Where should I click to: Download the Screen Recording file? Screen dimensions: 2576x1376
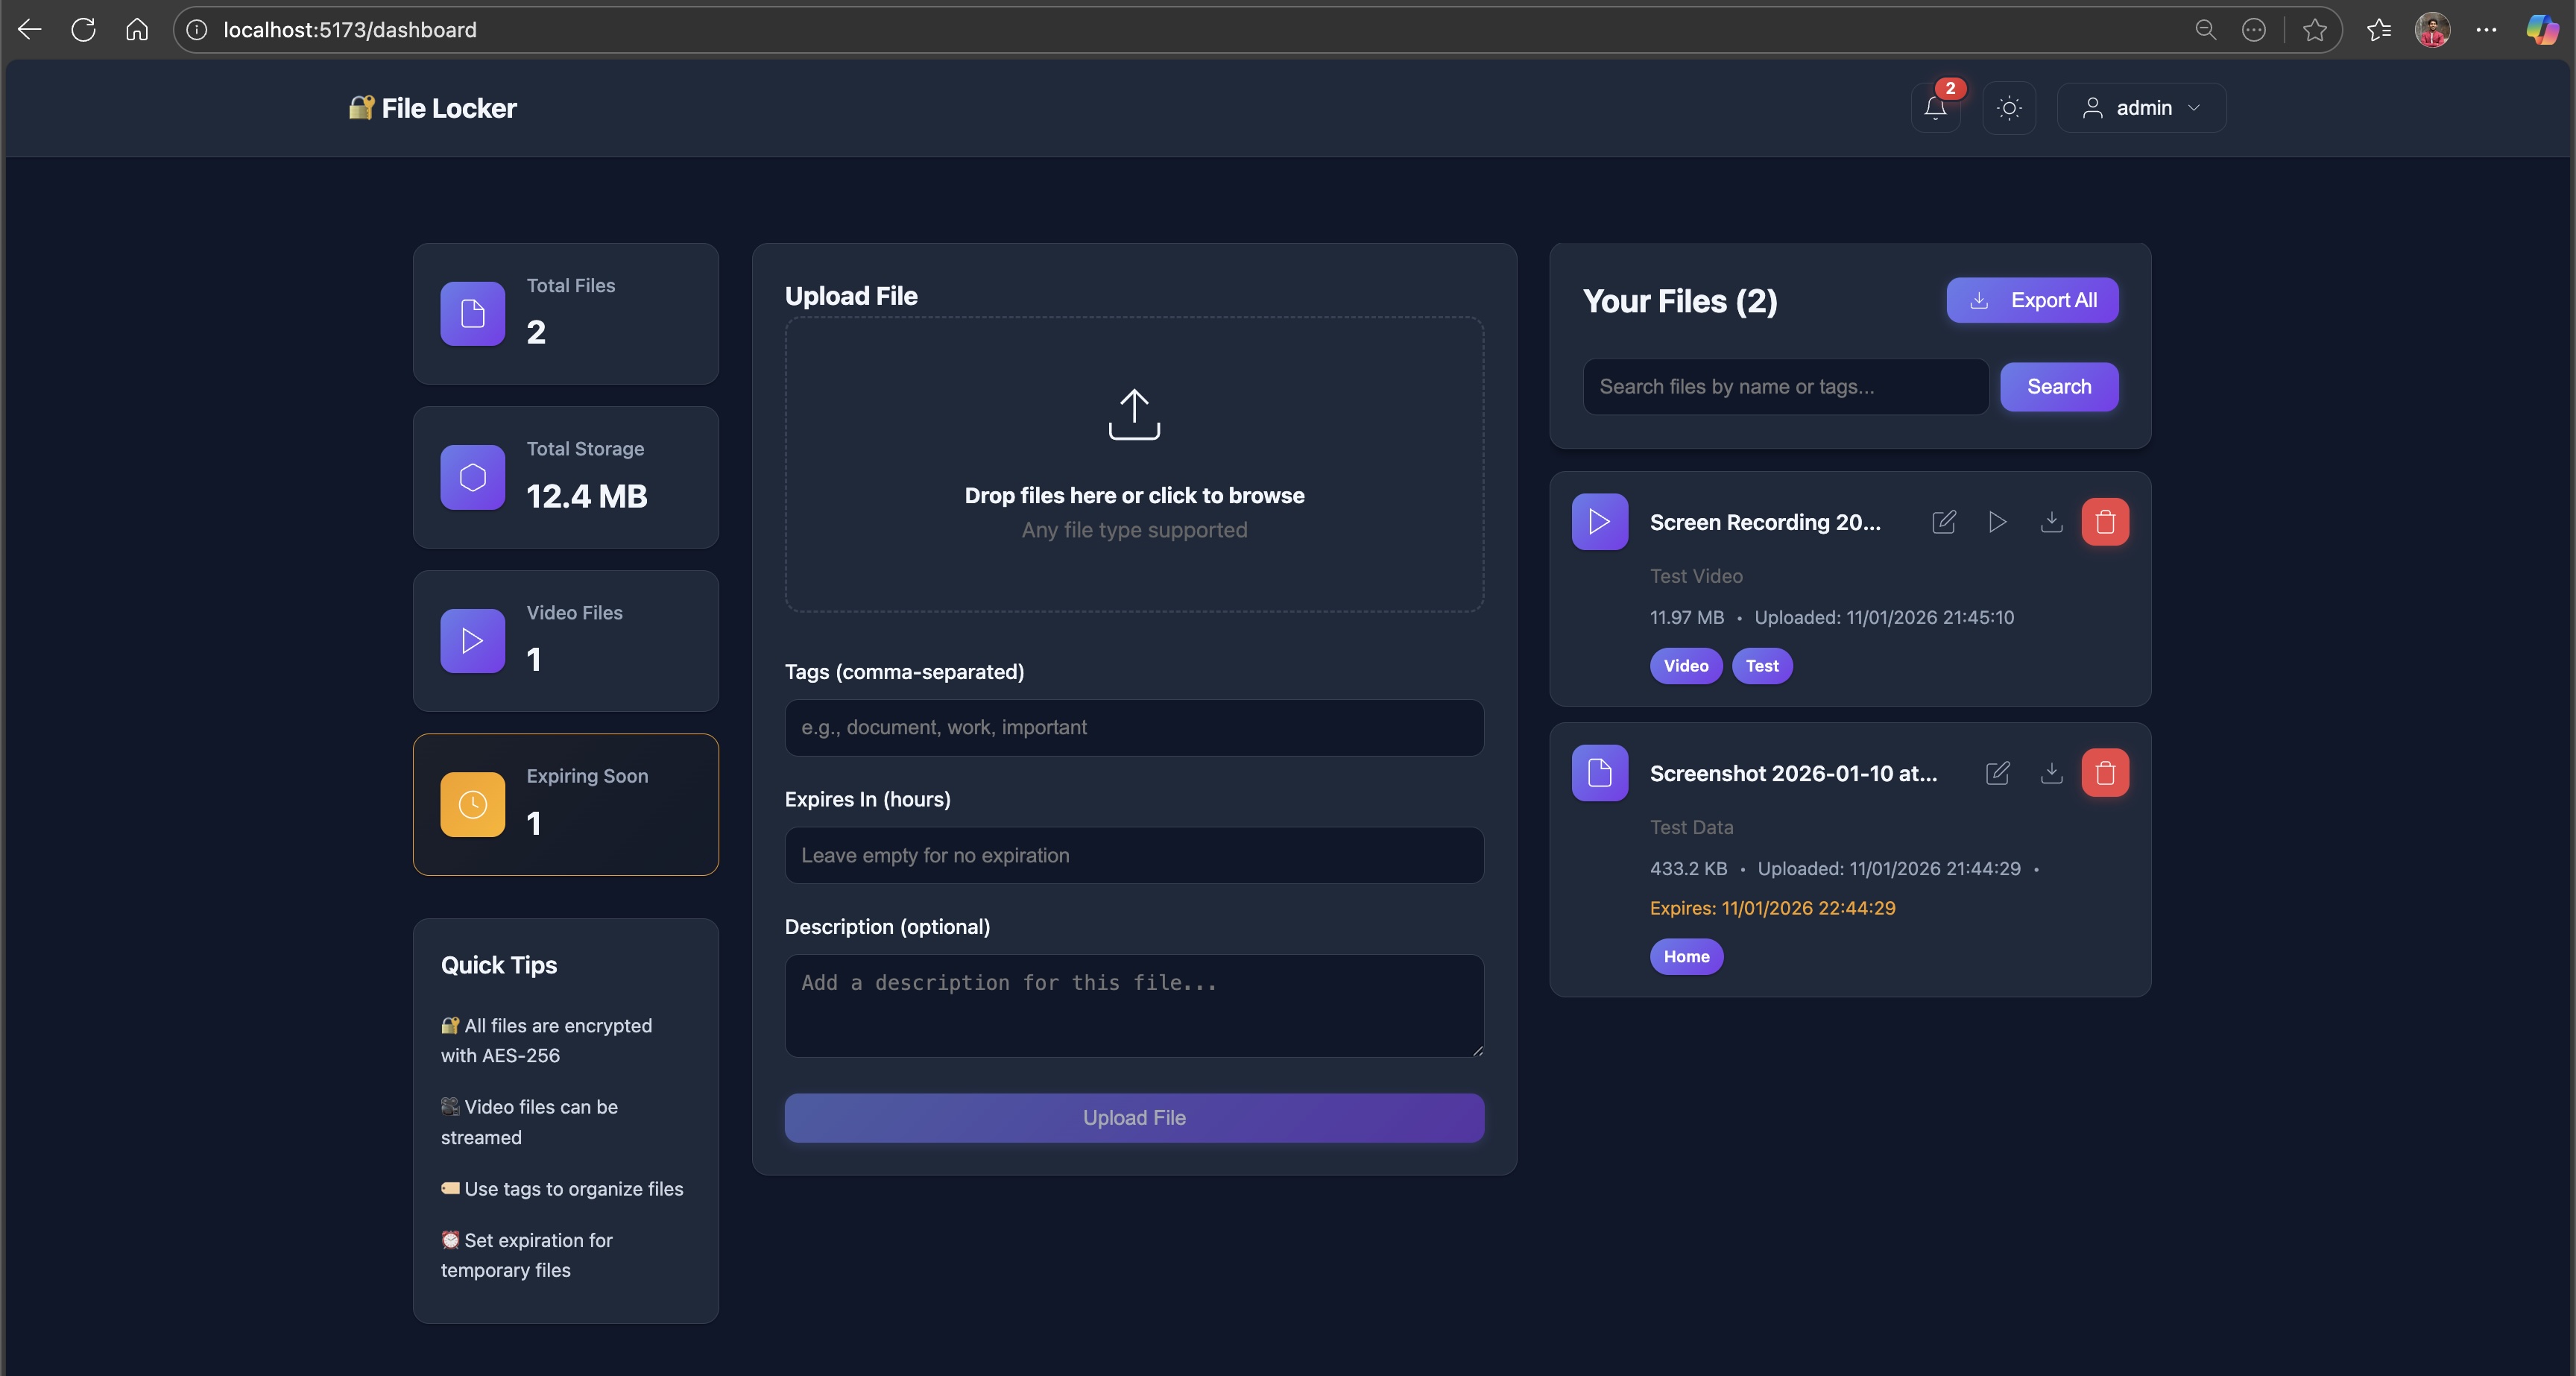point(2051,522)
